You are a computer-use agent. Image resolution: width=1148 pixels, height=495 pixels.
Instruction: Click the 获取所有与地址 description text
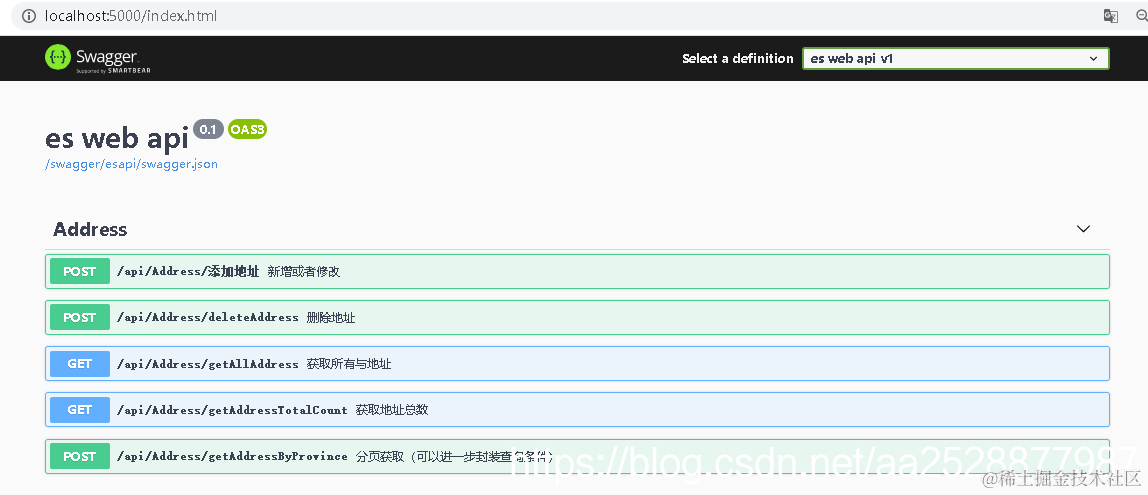(x=349, y=364)
